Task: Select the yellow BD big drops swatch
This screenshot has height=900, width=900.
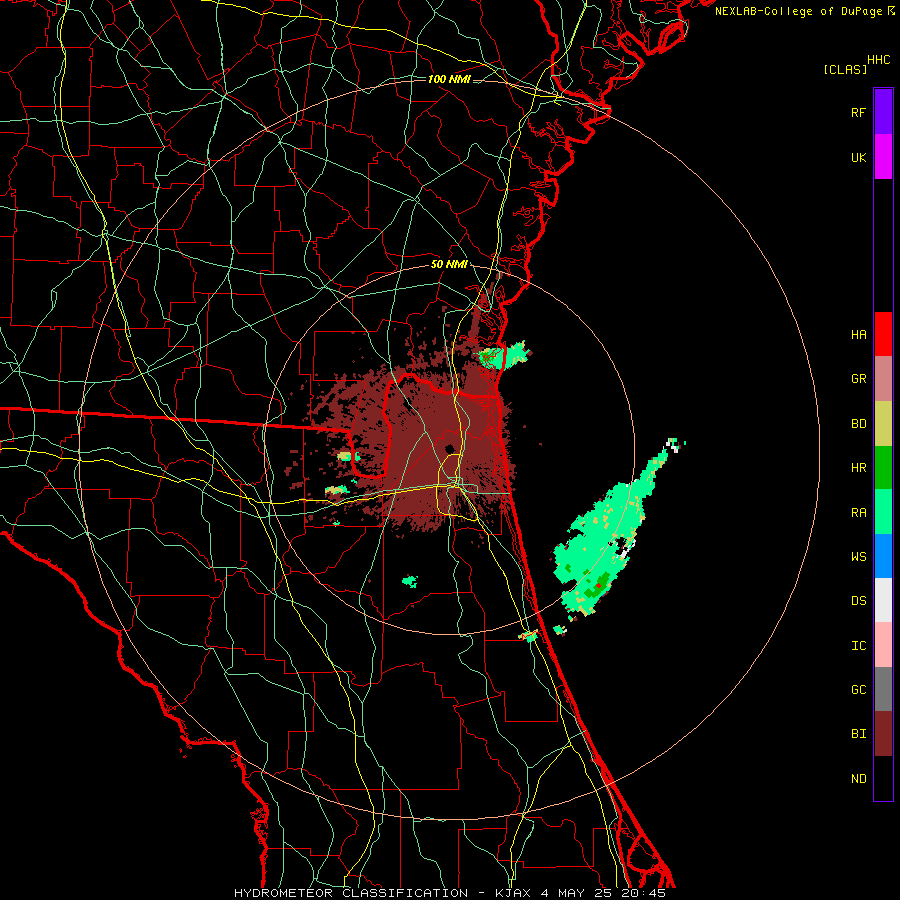Action: tap(883, 424)
